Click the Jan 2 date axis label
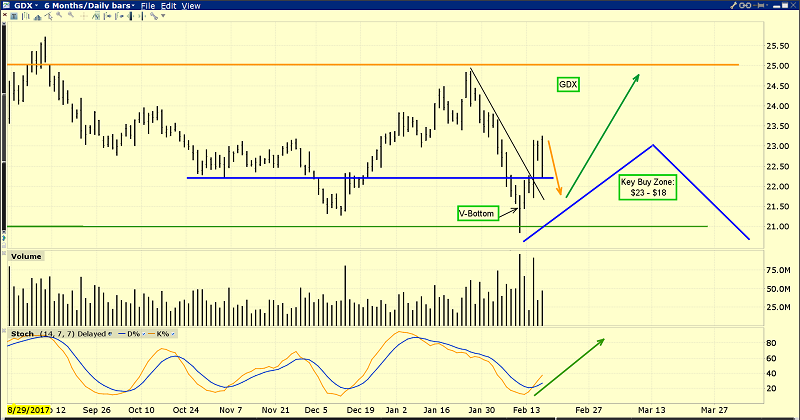The height and width of the screenshot is (420, 800). 396,410
